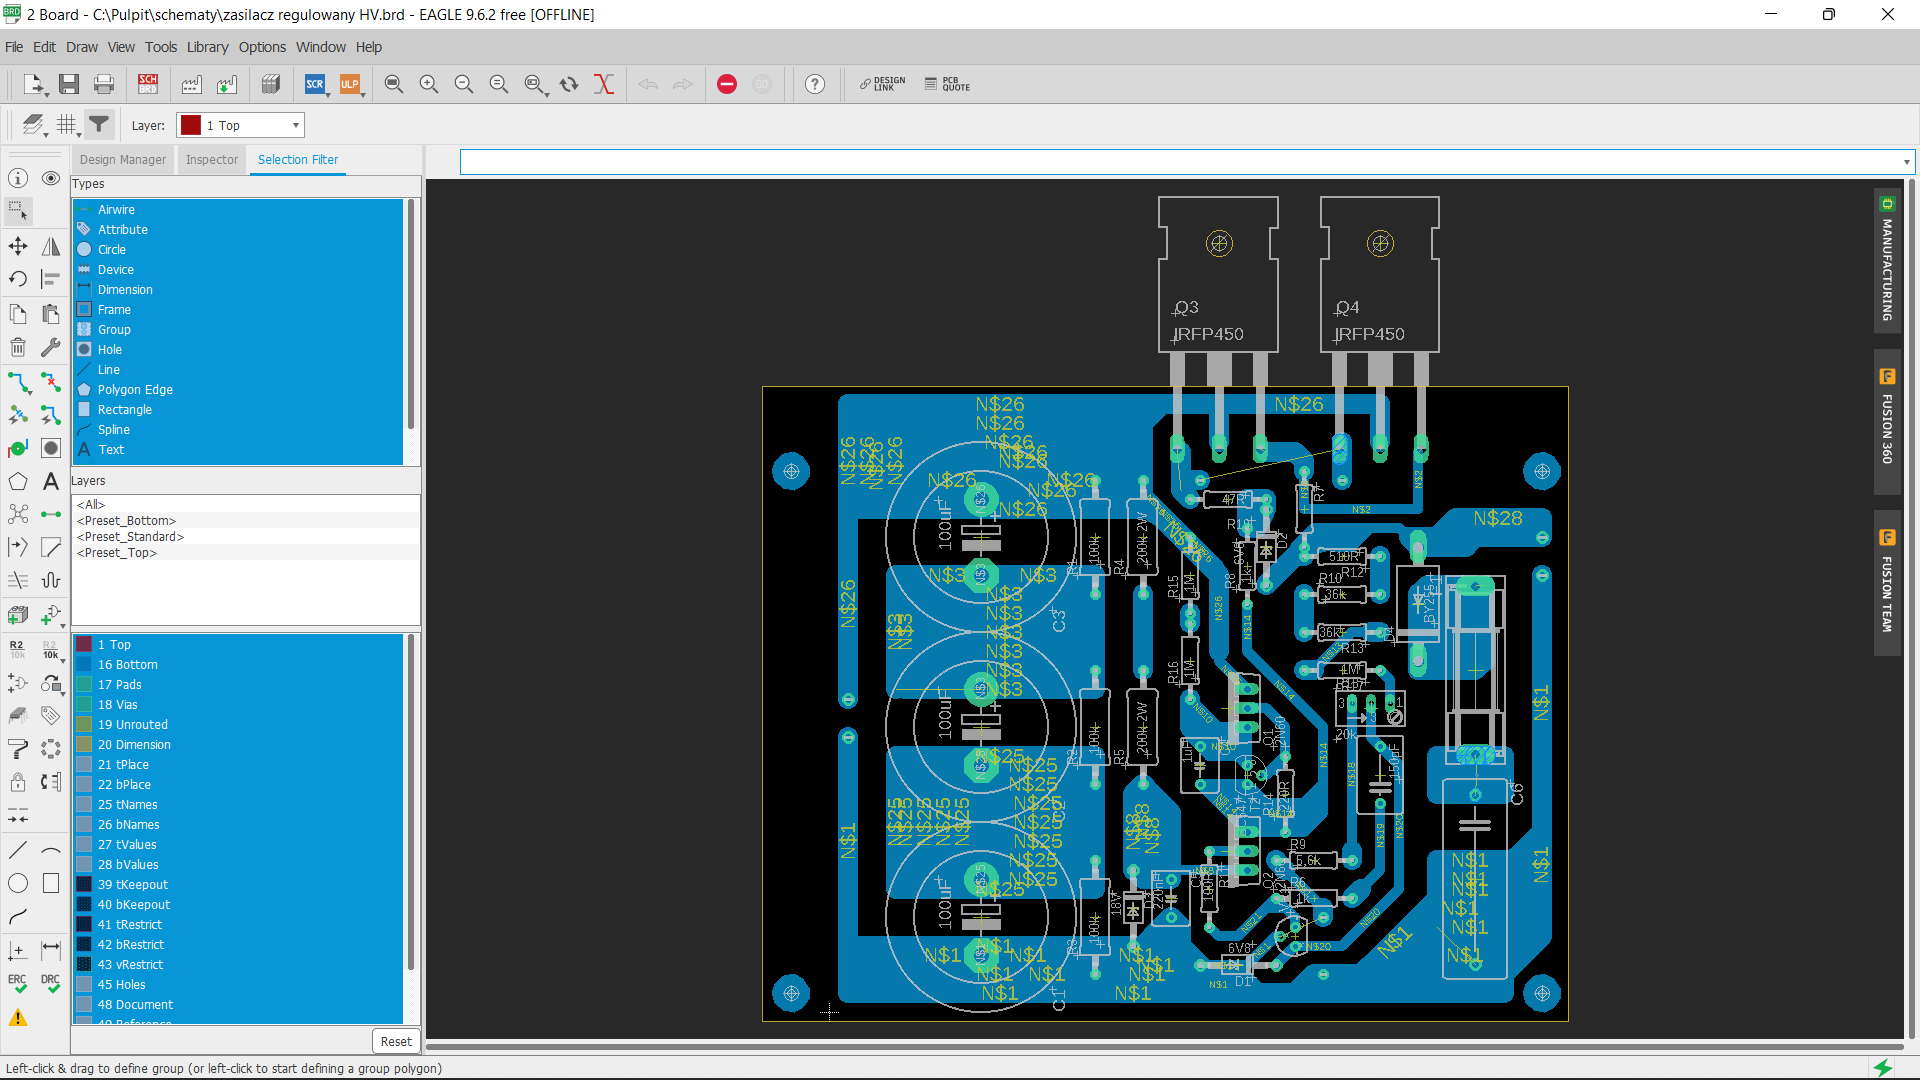Select the Show eye tool

51,178
